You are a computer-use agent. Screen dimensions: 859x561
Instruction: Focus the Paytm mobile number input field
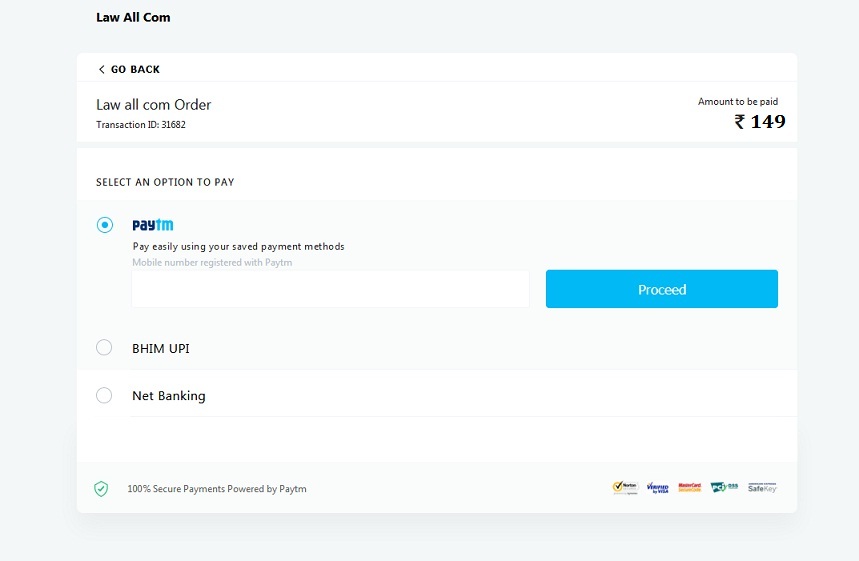330,289
